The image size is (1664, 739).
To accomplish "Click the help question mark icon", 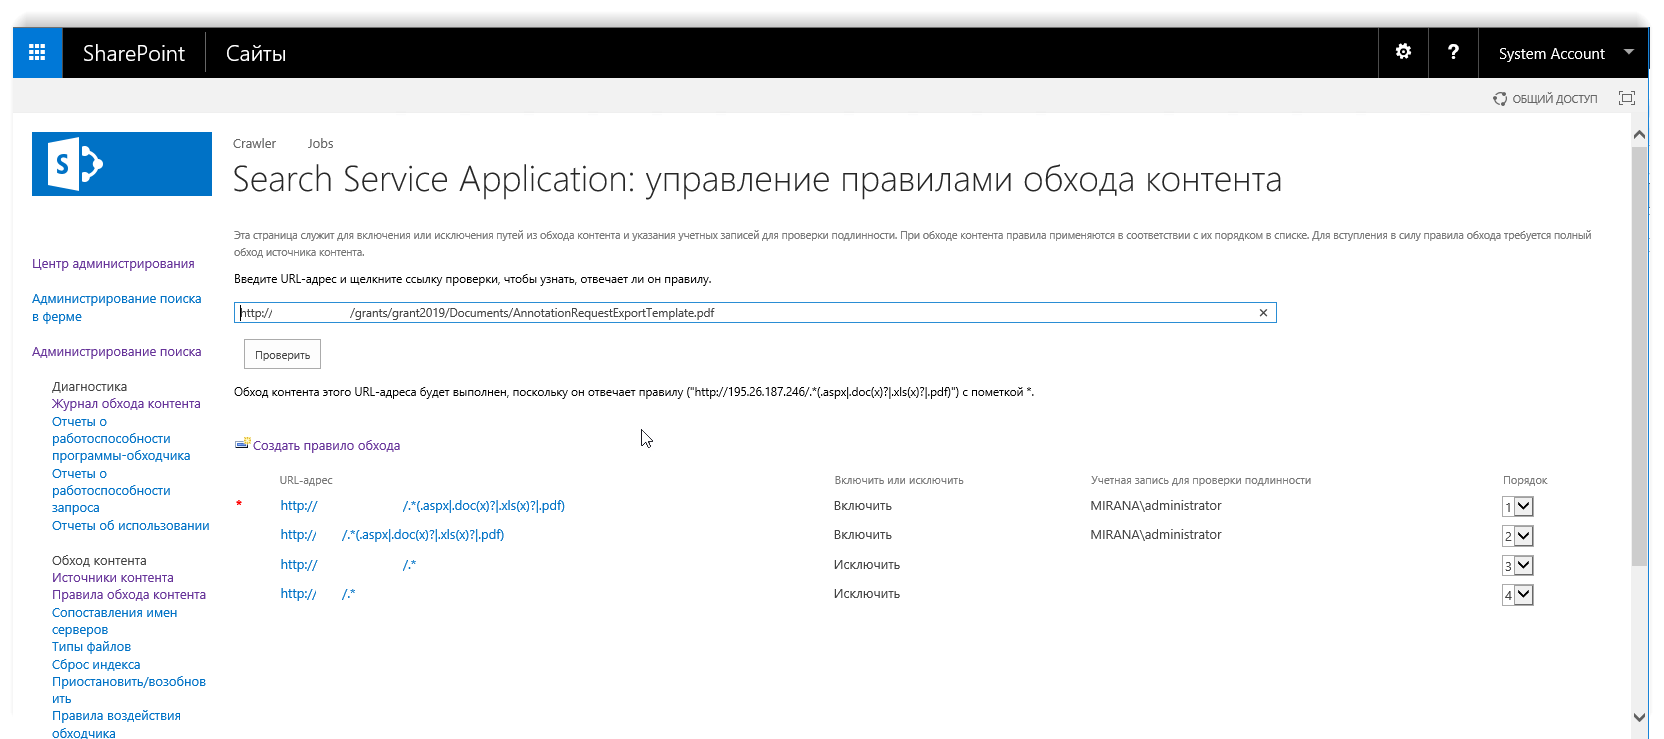I will 1453,52.
